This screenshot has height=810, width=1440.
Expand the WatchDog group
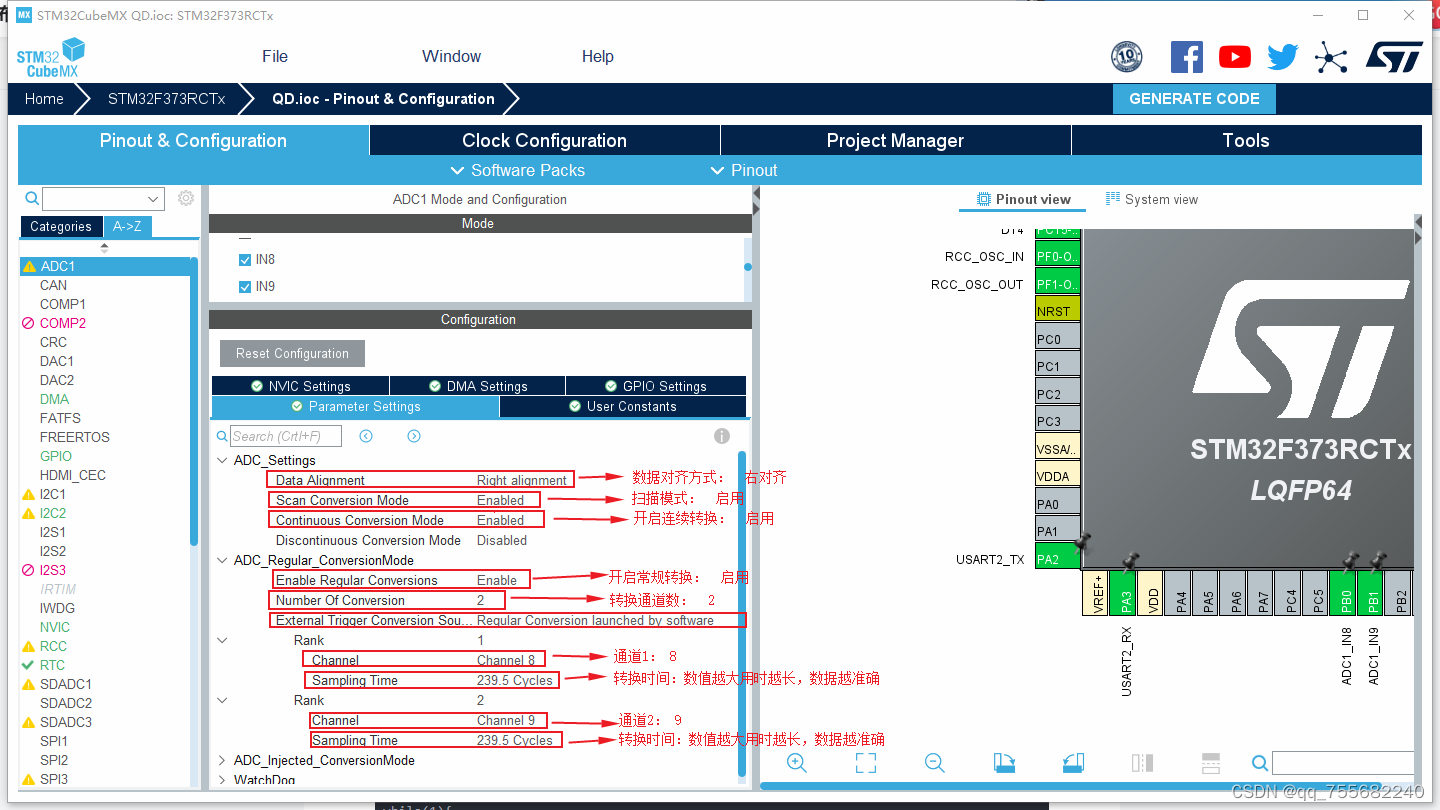[222, 780]
